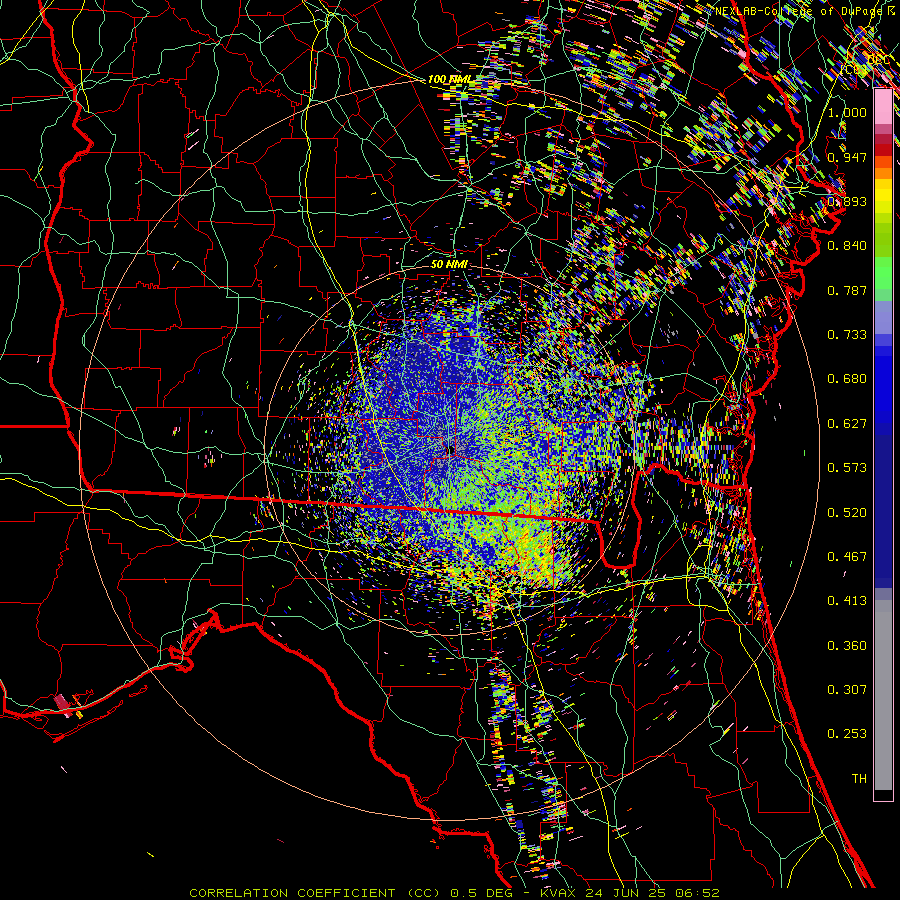Click the 0.627 scale value

(847, 424)
